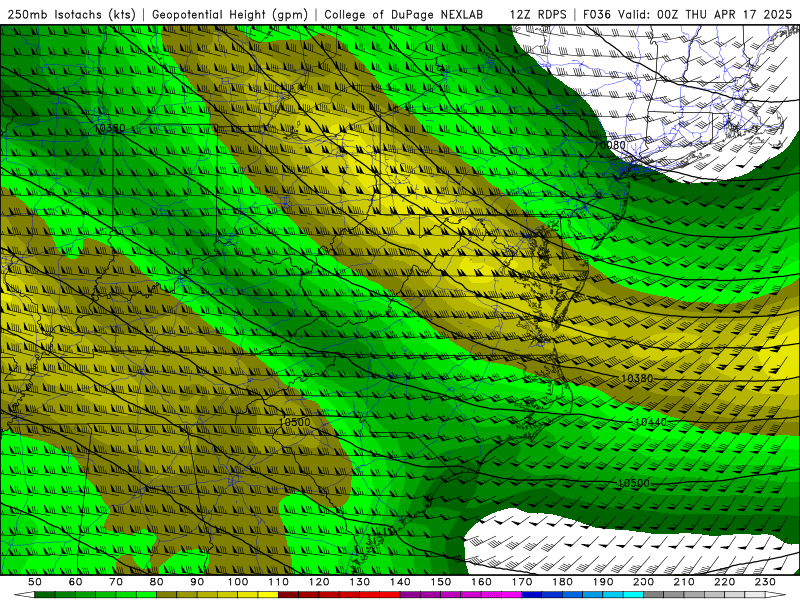Click the '230' value on the color scale
This screenshot has width=800, height=600.
pos(765,582)
